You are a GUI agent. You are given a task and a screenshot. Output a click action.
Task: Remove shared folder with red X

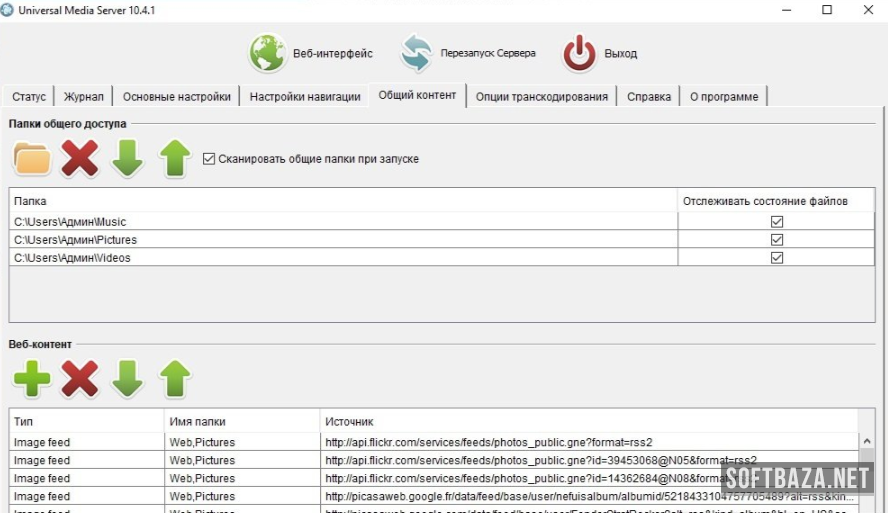[x=80, y=159]
